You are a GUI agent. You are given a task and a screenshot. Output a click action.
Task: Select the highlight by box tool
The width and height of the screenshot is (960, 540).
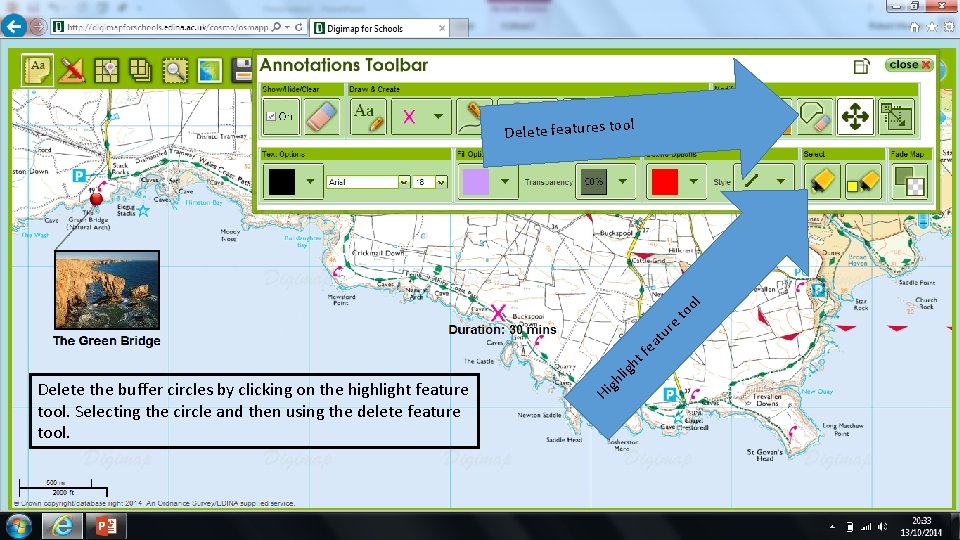click(x=863, y=181)
